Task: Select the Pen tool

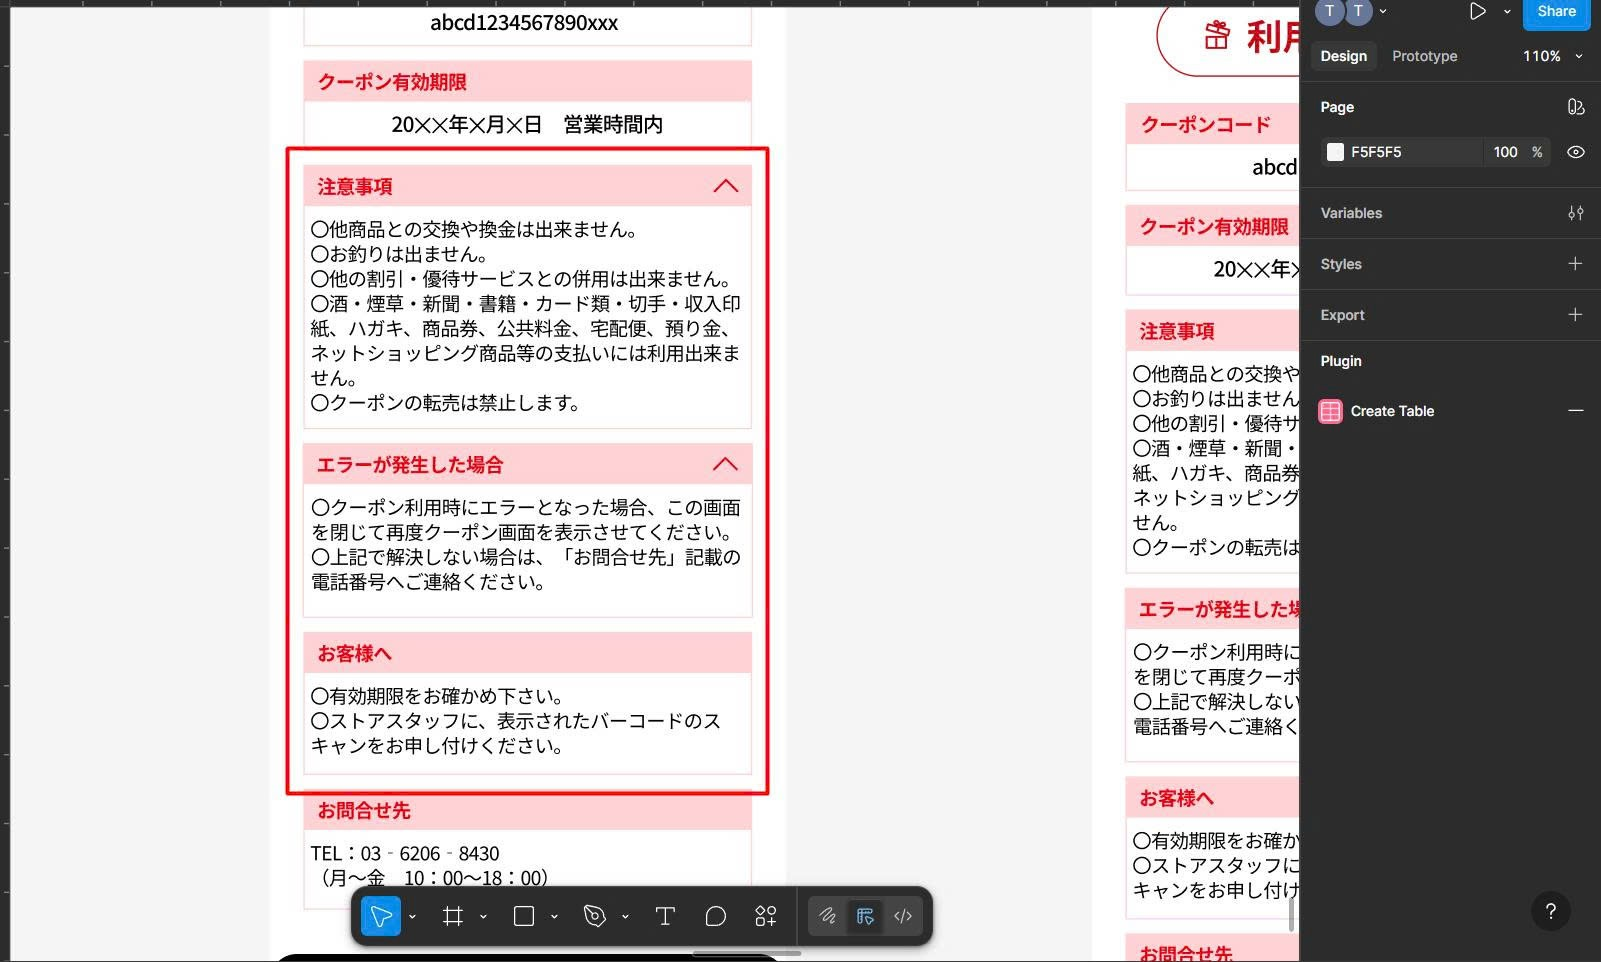Action: 595,916
